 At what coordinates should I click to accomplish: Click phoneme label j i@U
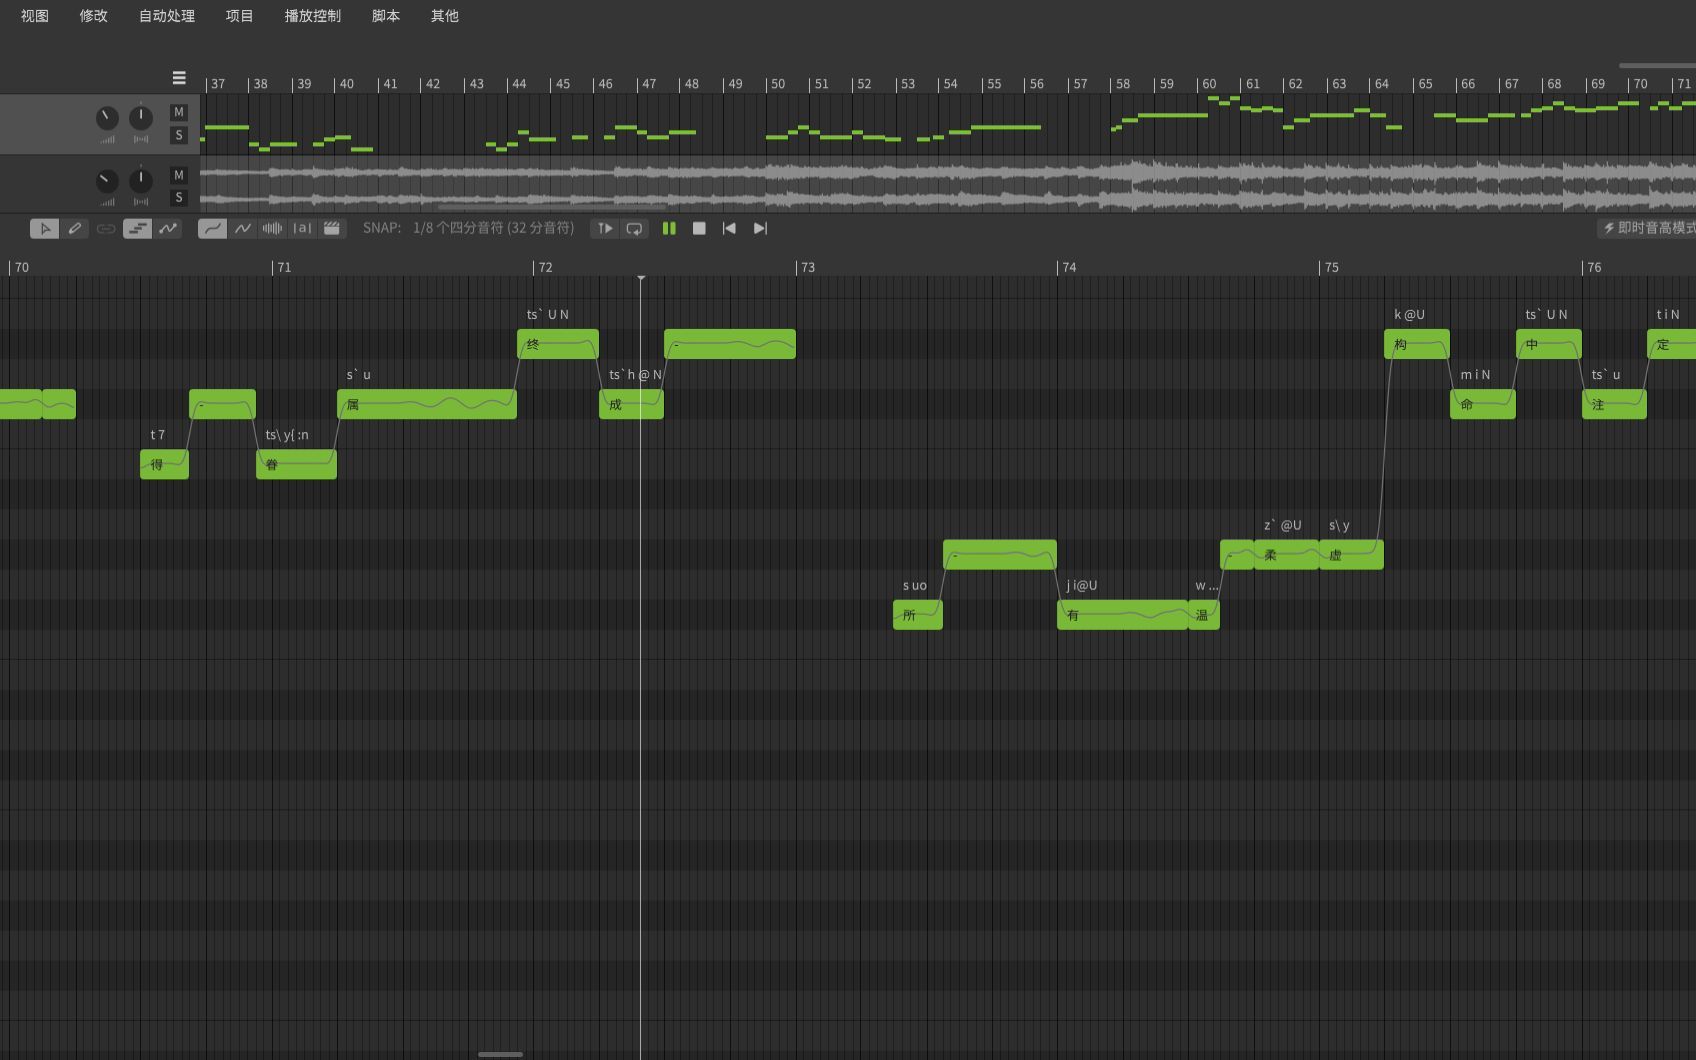[x=1081, y=586]
